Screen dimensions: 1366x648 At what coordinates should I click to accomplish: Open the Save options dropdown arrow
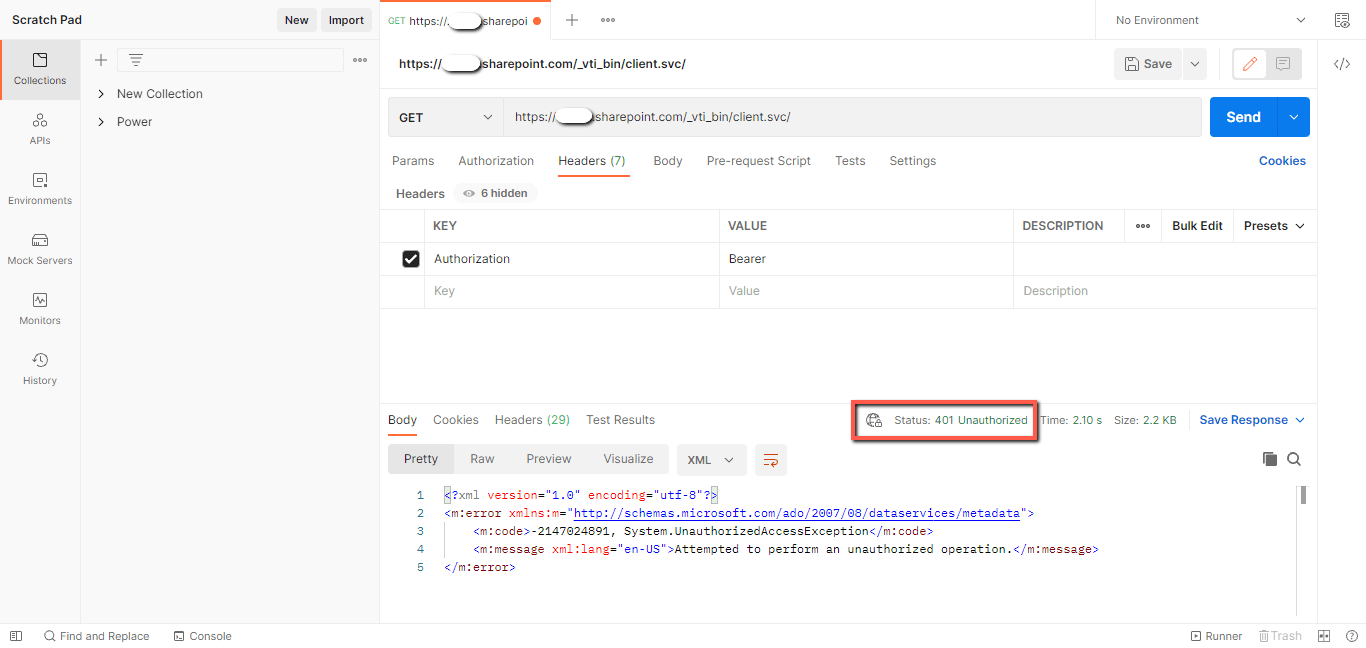pyautogui.click(x=1194, y=64)
